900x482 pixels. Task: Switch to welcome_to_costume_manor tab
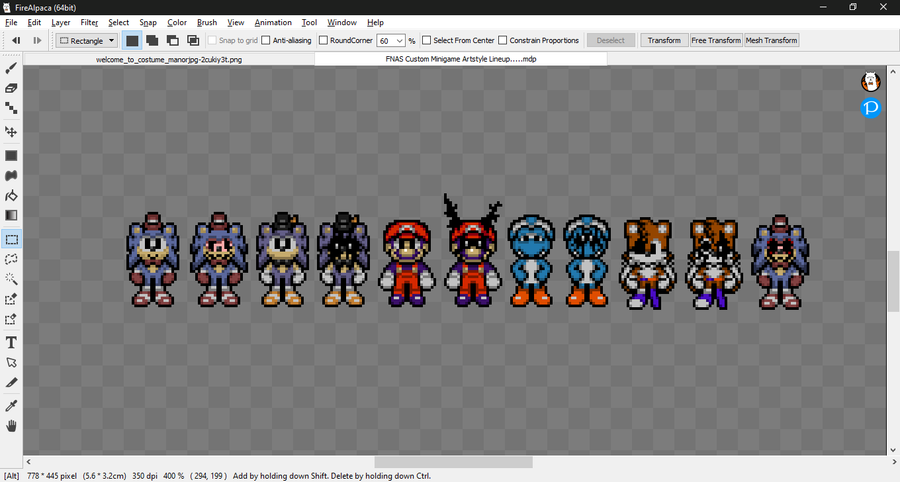[169, 59]
